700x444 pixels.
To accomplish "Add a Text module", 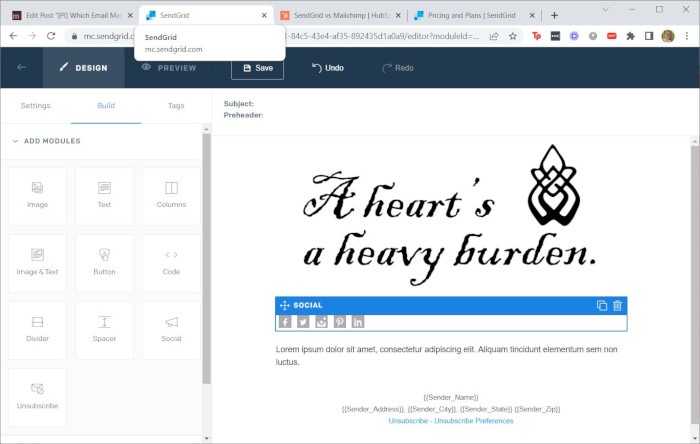I will [x=104, y=196].
